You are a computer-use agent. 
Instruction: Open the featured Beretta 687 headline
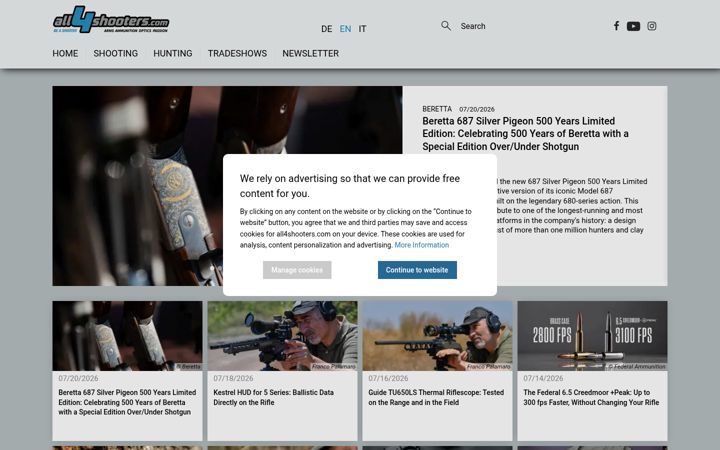coord(525,134)
